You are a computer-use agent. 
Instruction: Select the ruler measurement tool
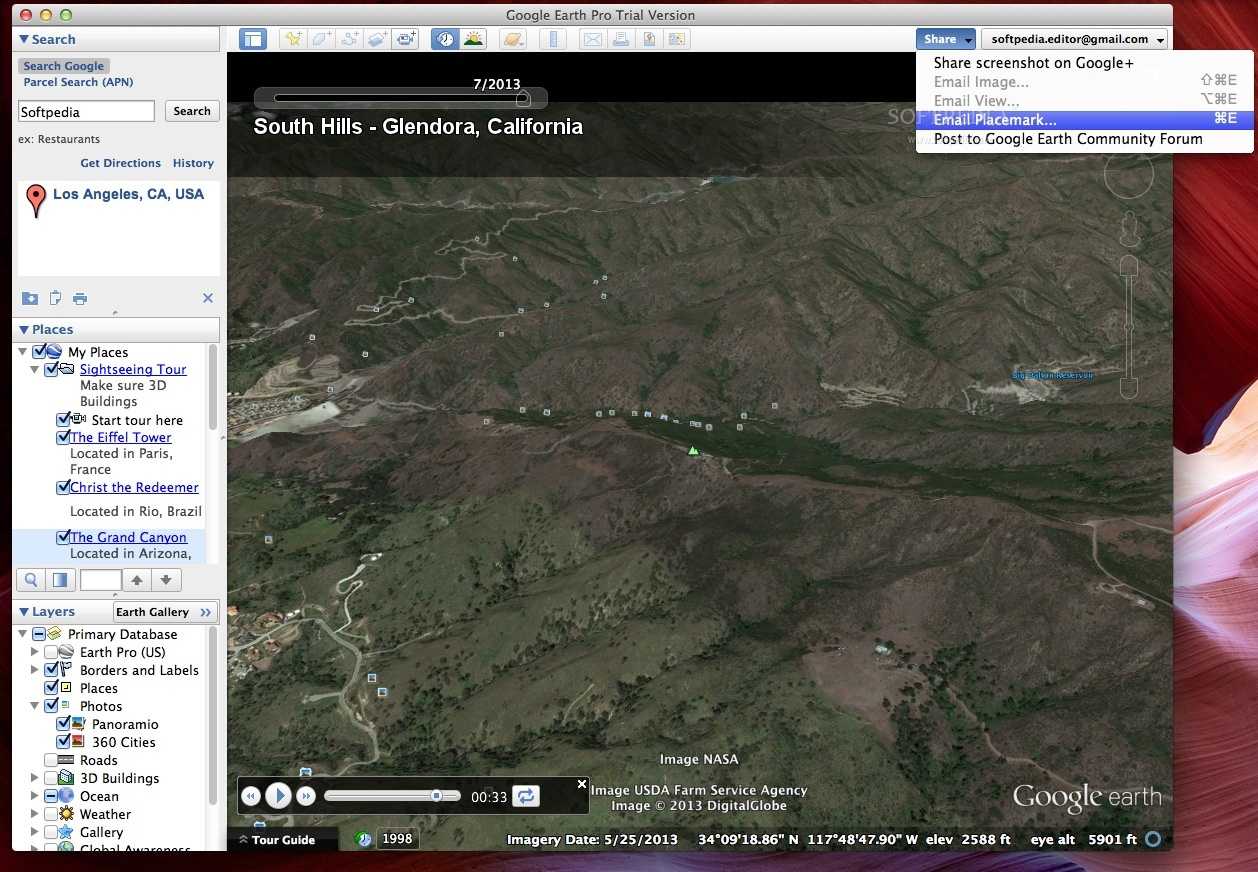click(x=553, y=39)
